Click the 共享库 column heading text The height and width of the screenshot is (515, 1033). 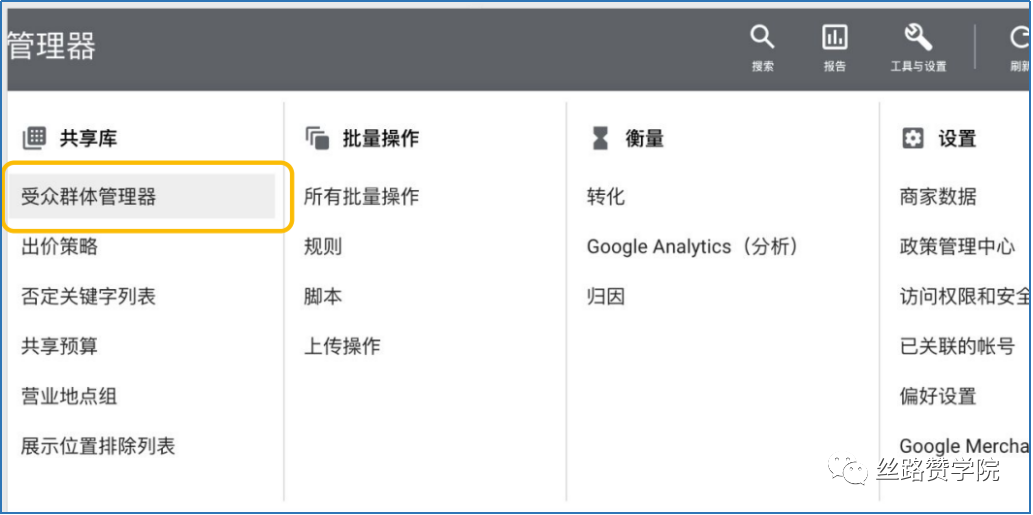89,138
